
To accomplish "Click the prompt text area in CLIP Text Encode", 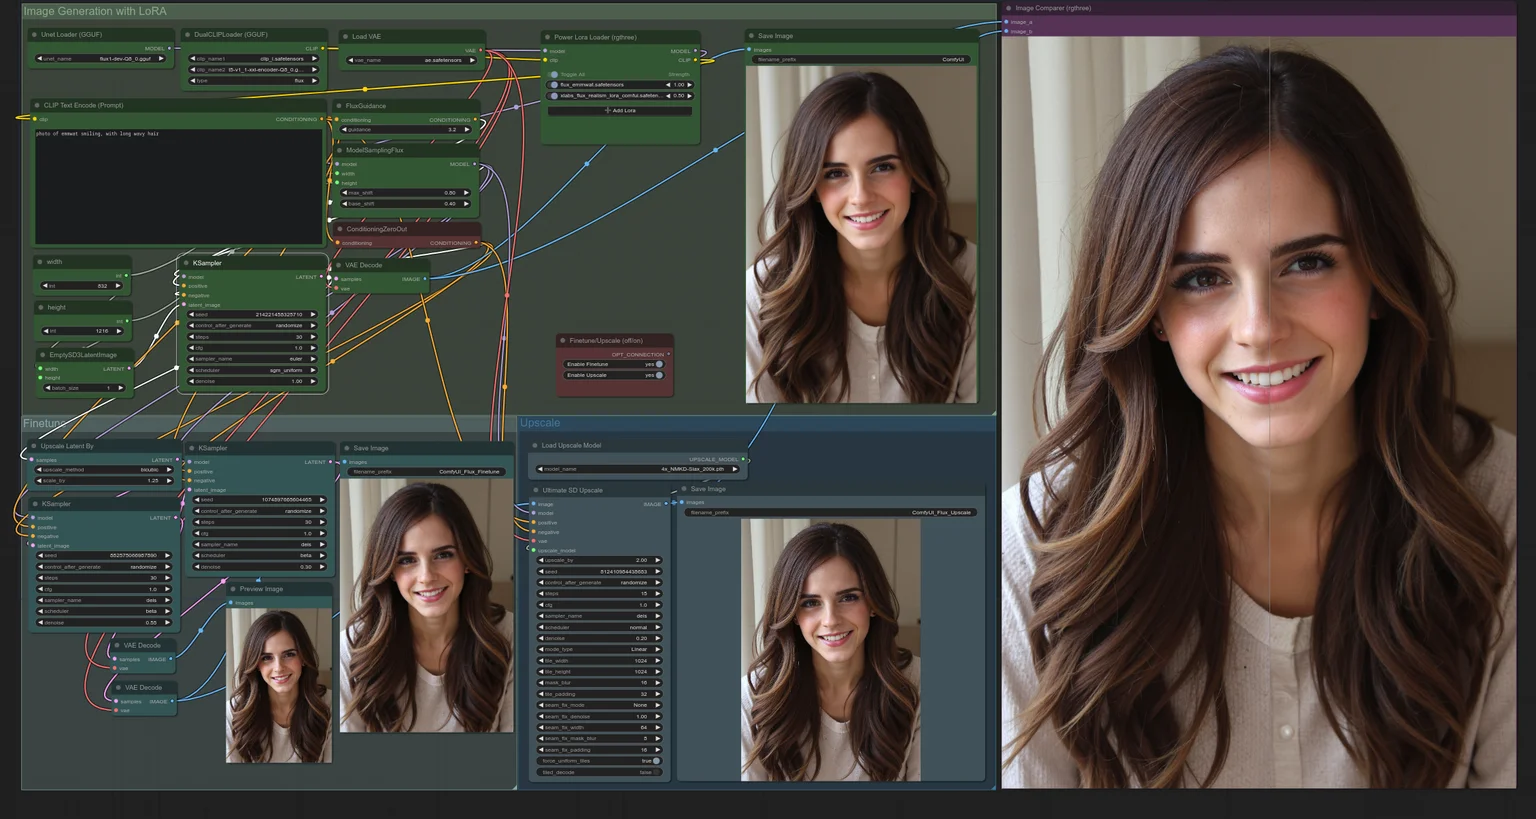I will coord(179,186).
